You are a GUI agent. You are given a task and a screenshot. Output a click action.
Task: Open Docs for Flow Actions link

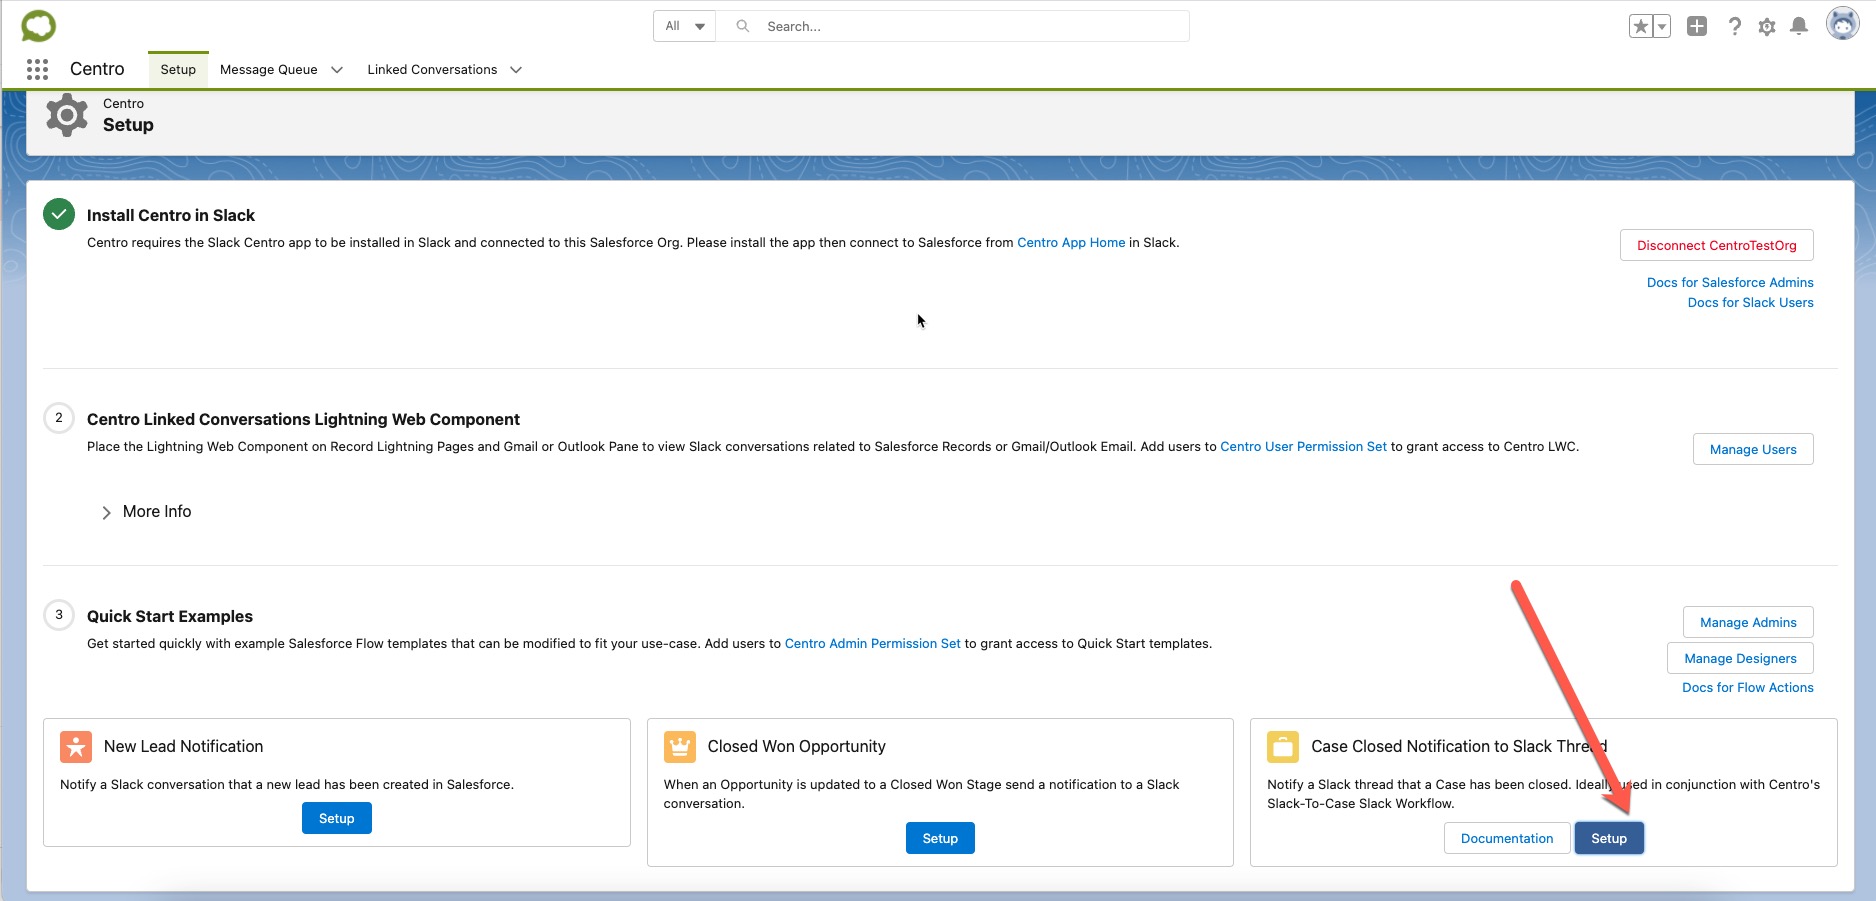(1748, 688)
